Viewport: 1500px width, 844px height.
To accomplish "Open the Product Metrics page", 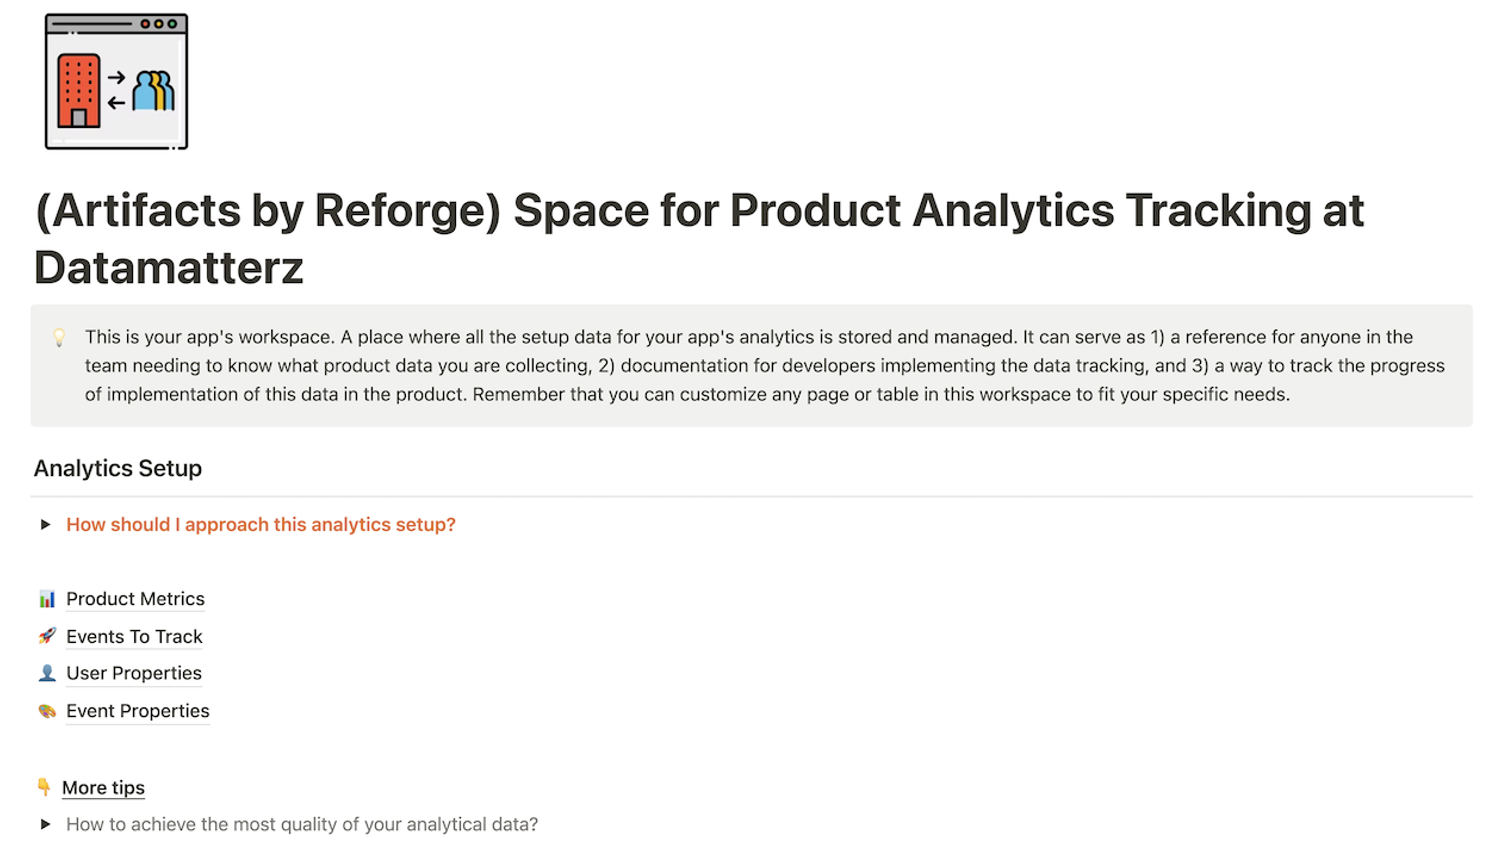I will (135, 598).
